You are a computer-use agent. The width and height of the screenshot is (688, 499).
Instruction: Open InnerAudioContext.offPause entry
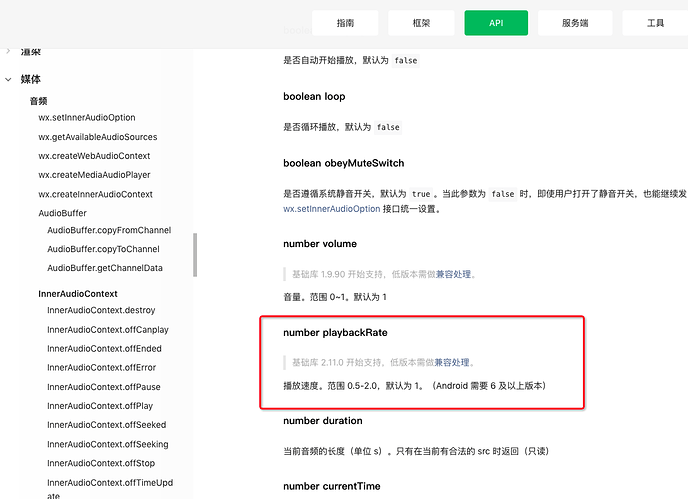pyautogui.click(x=104, y=387)
